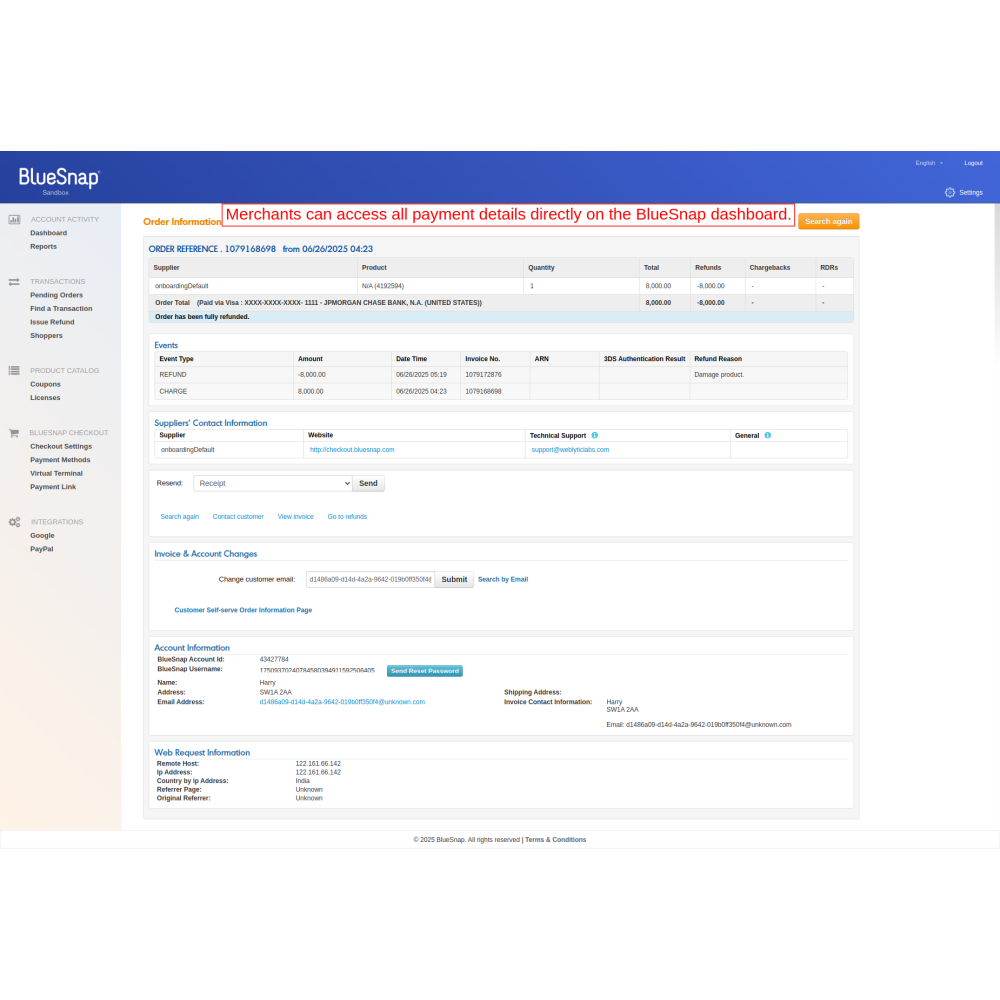The height and width of the screenshot is (1000, 1000).
Task: Click the orange Search again button
Action: click(828, 221)
